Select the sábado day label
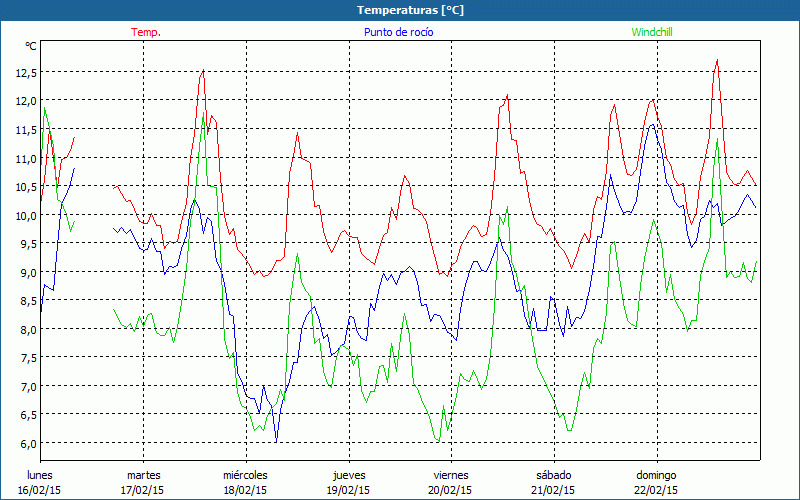Screen dimensions: 800x500 click(x=553, y=475)
